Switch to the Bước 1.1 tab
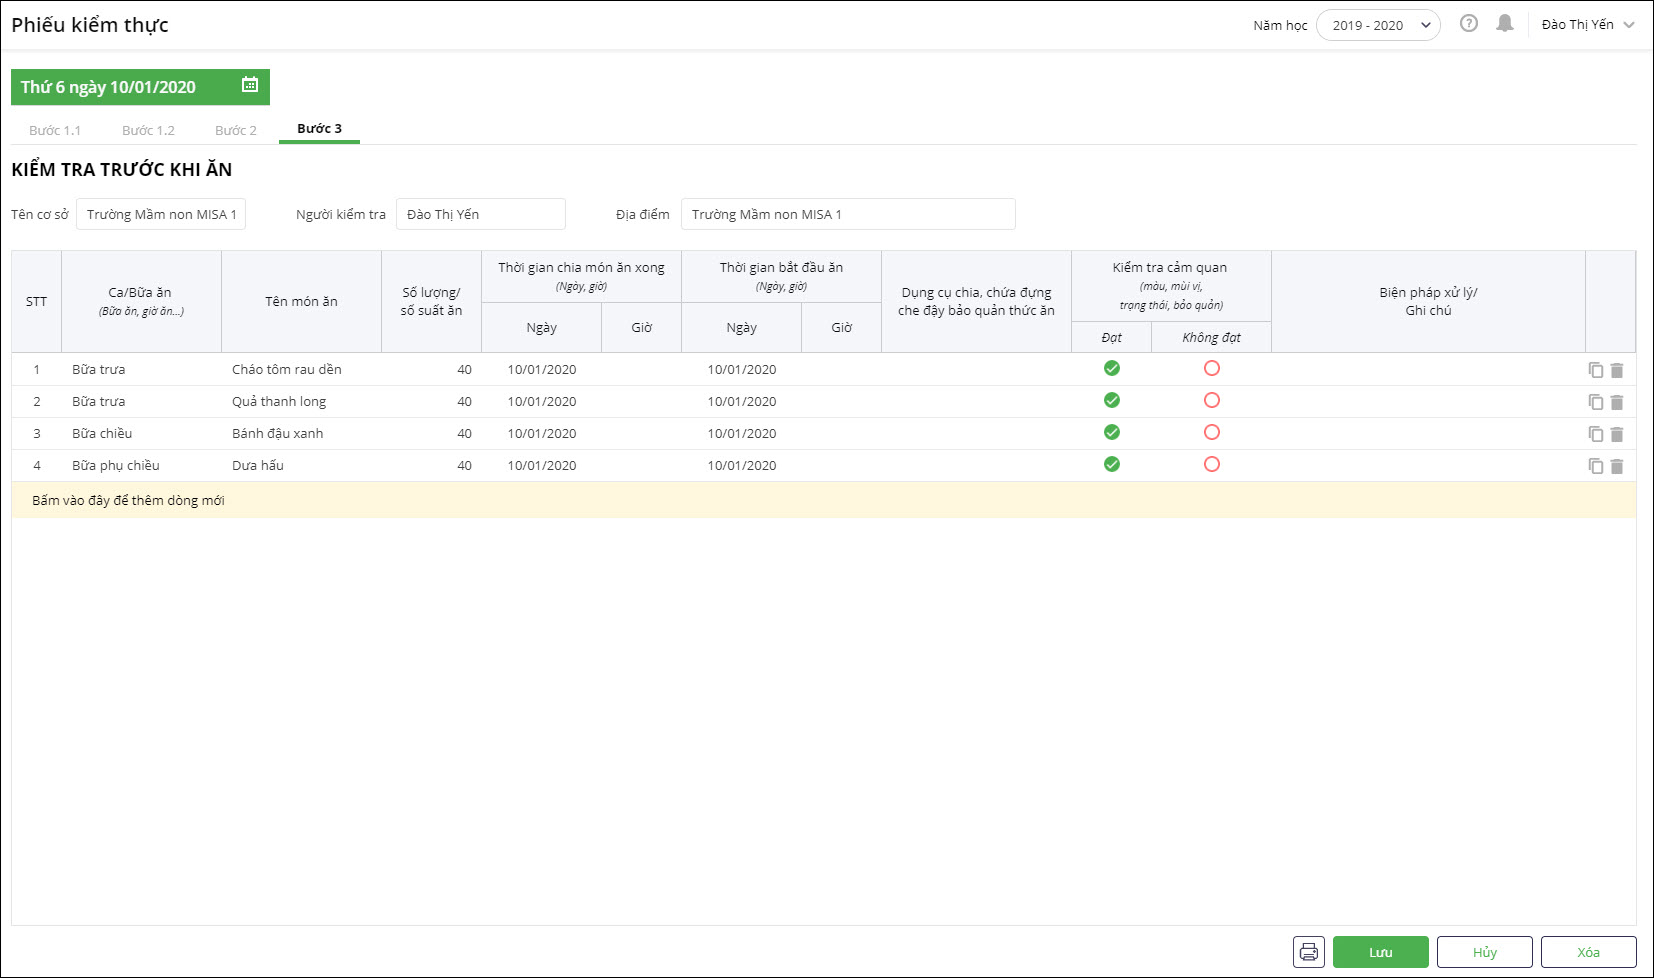The image size is (1654, 978). pyautogui.click(x=55, y=130)
